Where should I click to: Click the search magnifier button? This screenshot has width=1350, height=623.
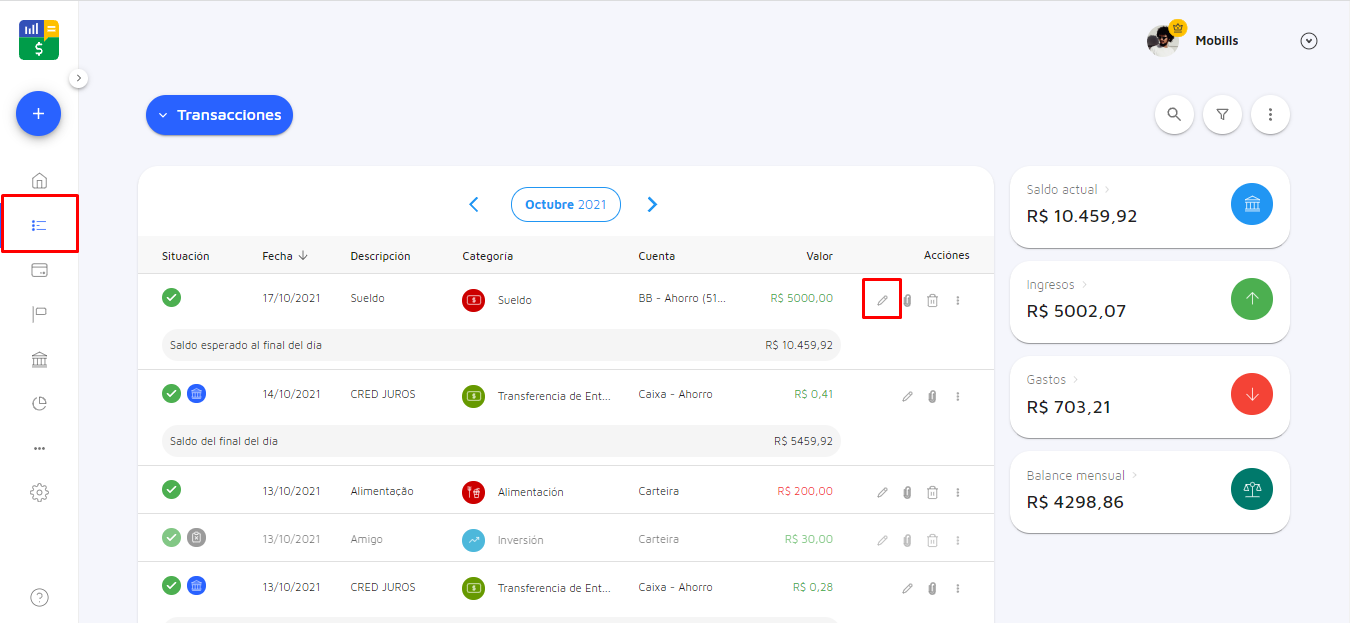tap(1174, 115)
